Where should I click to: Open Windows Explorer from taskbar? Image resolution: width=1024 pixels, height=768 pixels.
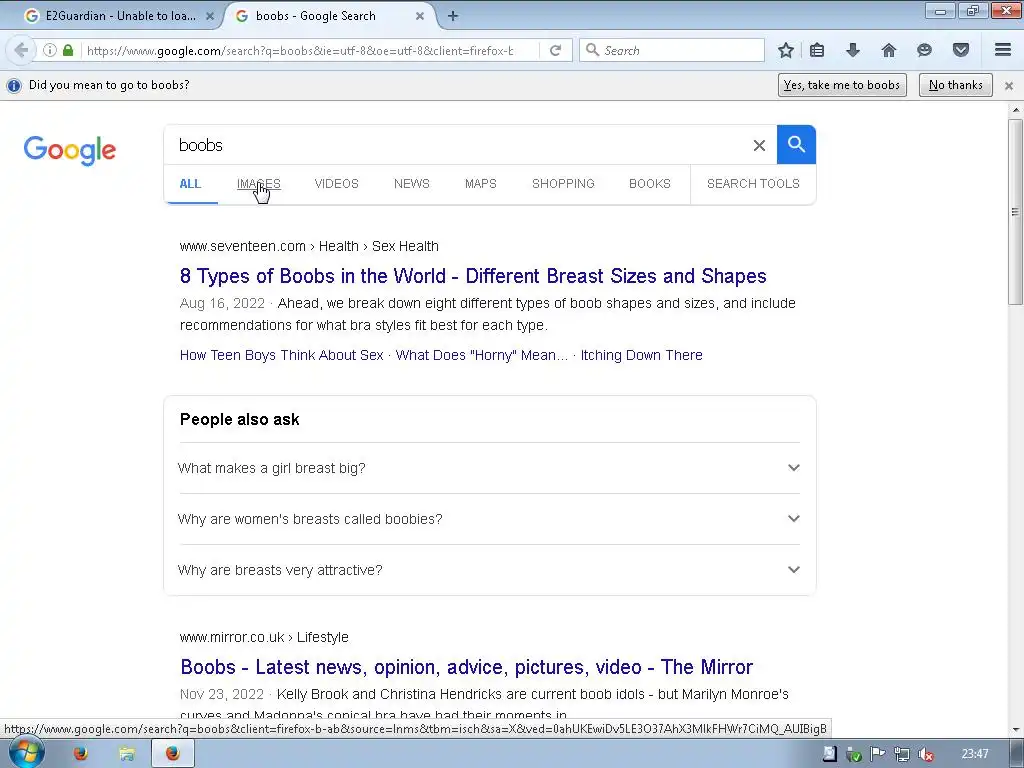[127, 754]
